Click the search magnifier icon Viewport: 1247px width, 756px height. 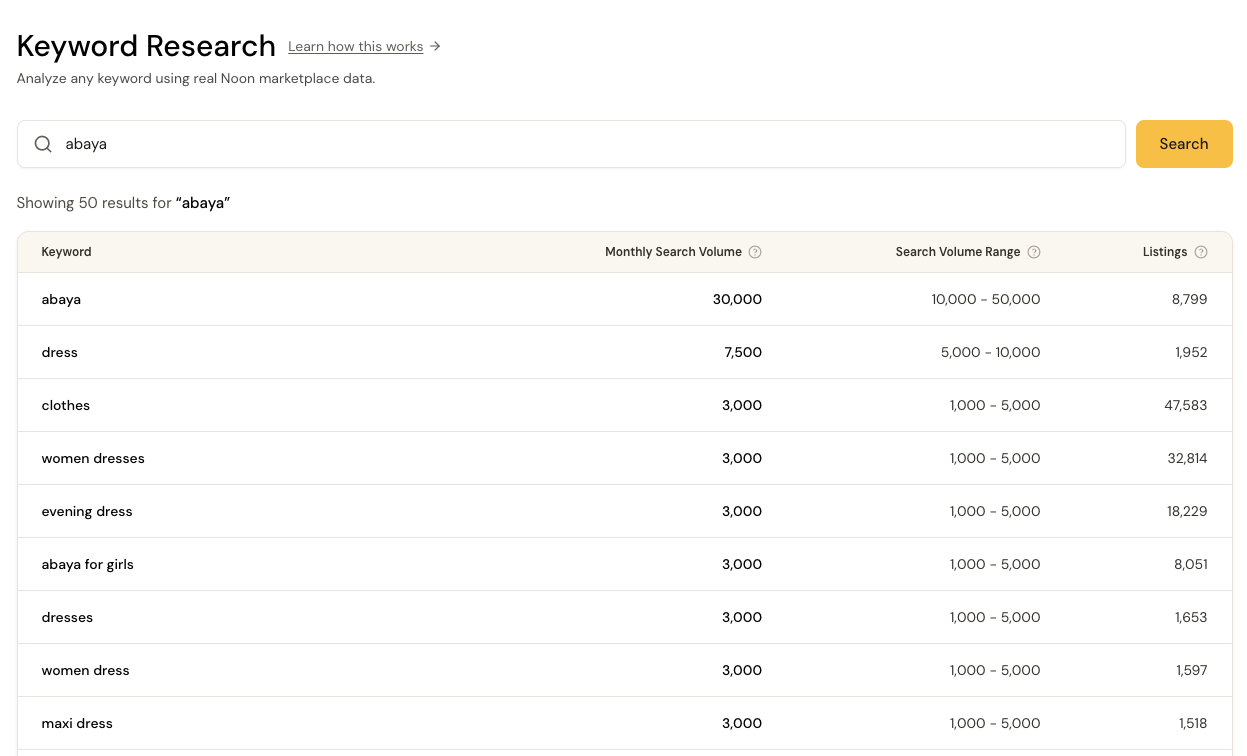pyautogui.click(x=43, y=144)
